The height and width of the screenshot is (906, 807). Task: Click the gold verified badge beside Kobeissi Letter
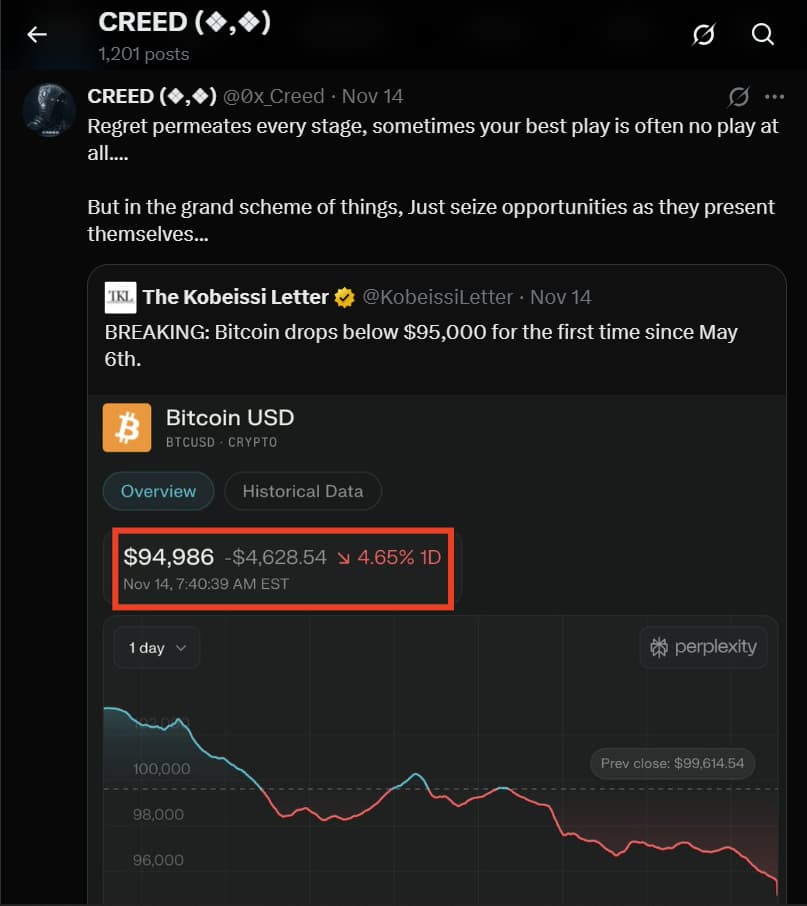(344, 297)
